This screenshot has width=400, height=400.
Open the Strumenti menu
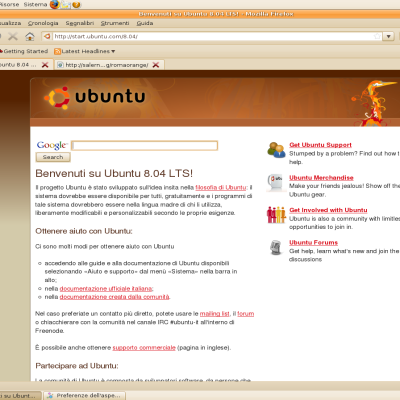115,23
